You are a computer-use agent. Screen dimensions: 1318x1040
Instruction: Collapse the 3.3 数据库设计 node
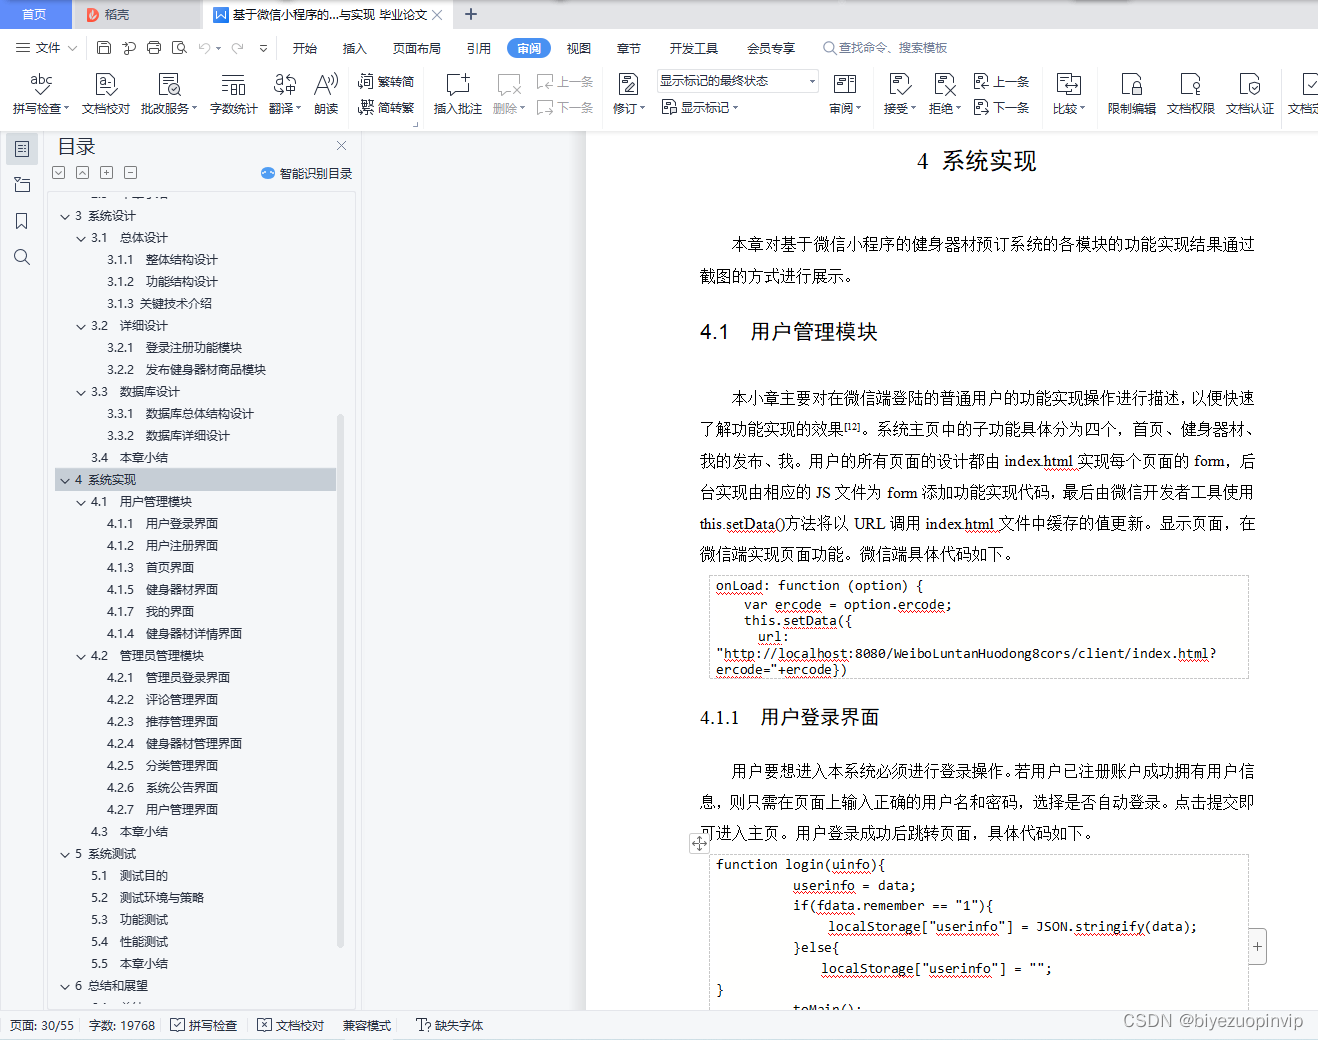click(81, 392)
